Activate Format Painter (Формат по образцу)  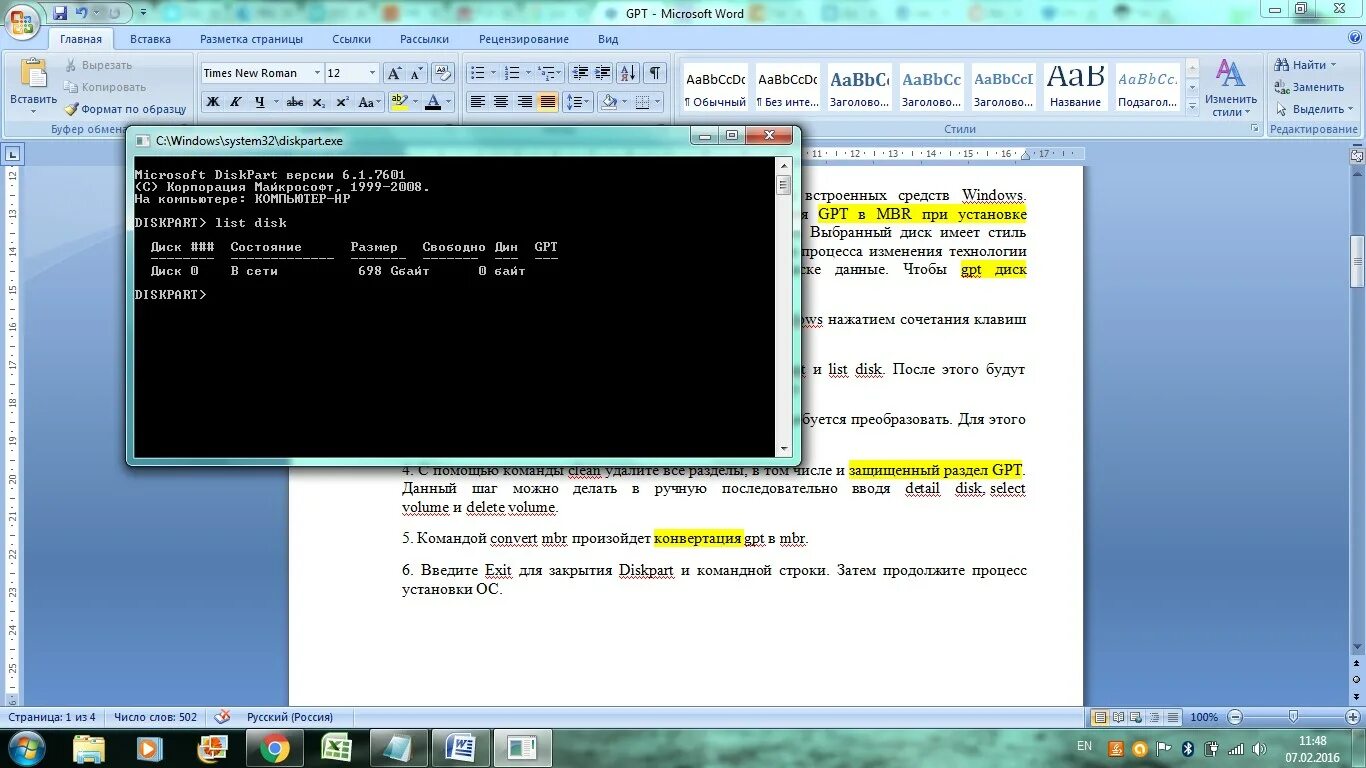point(125,109)
